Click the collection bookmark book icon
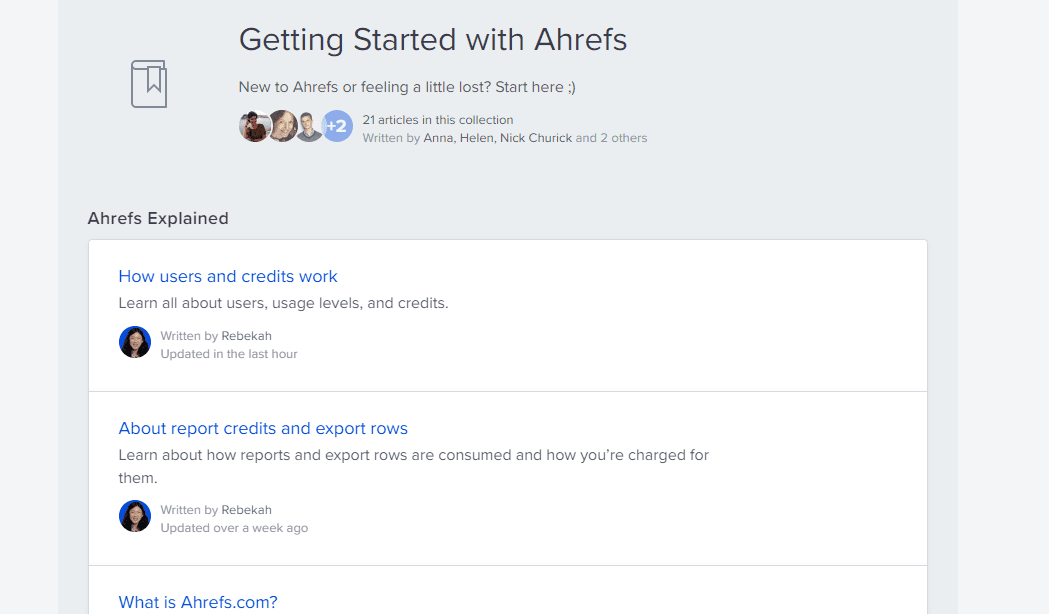 [x=149, y=84]
